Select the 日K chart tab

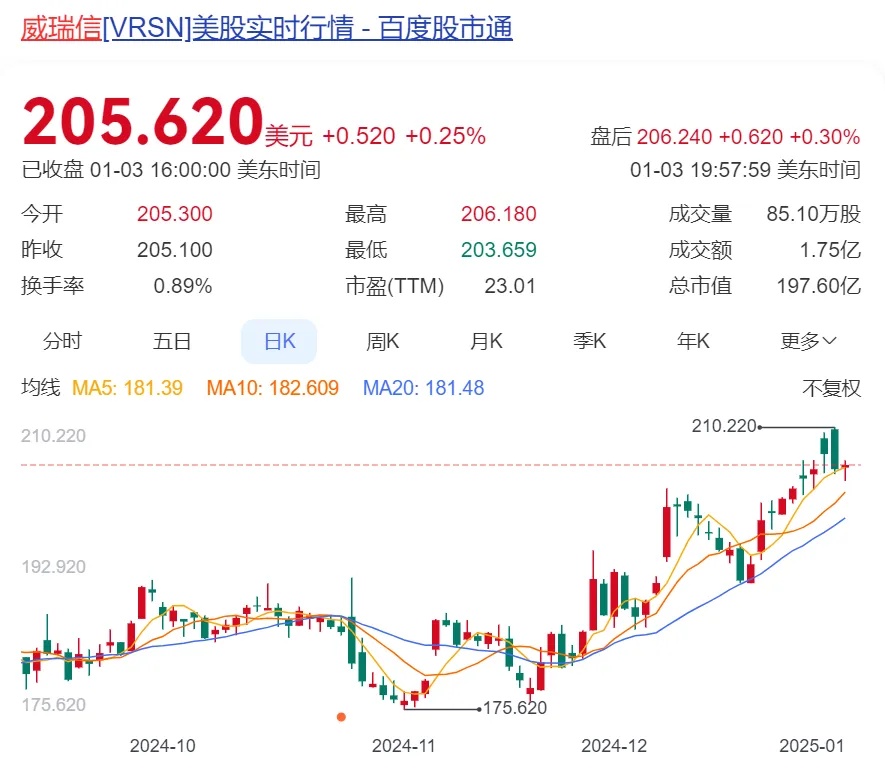pyautogui.click(x=279, y=341)
